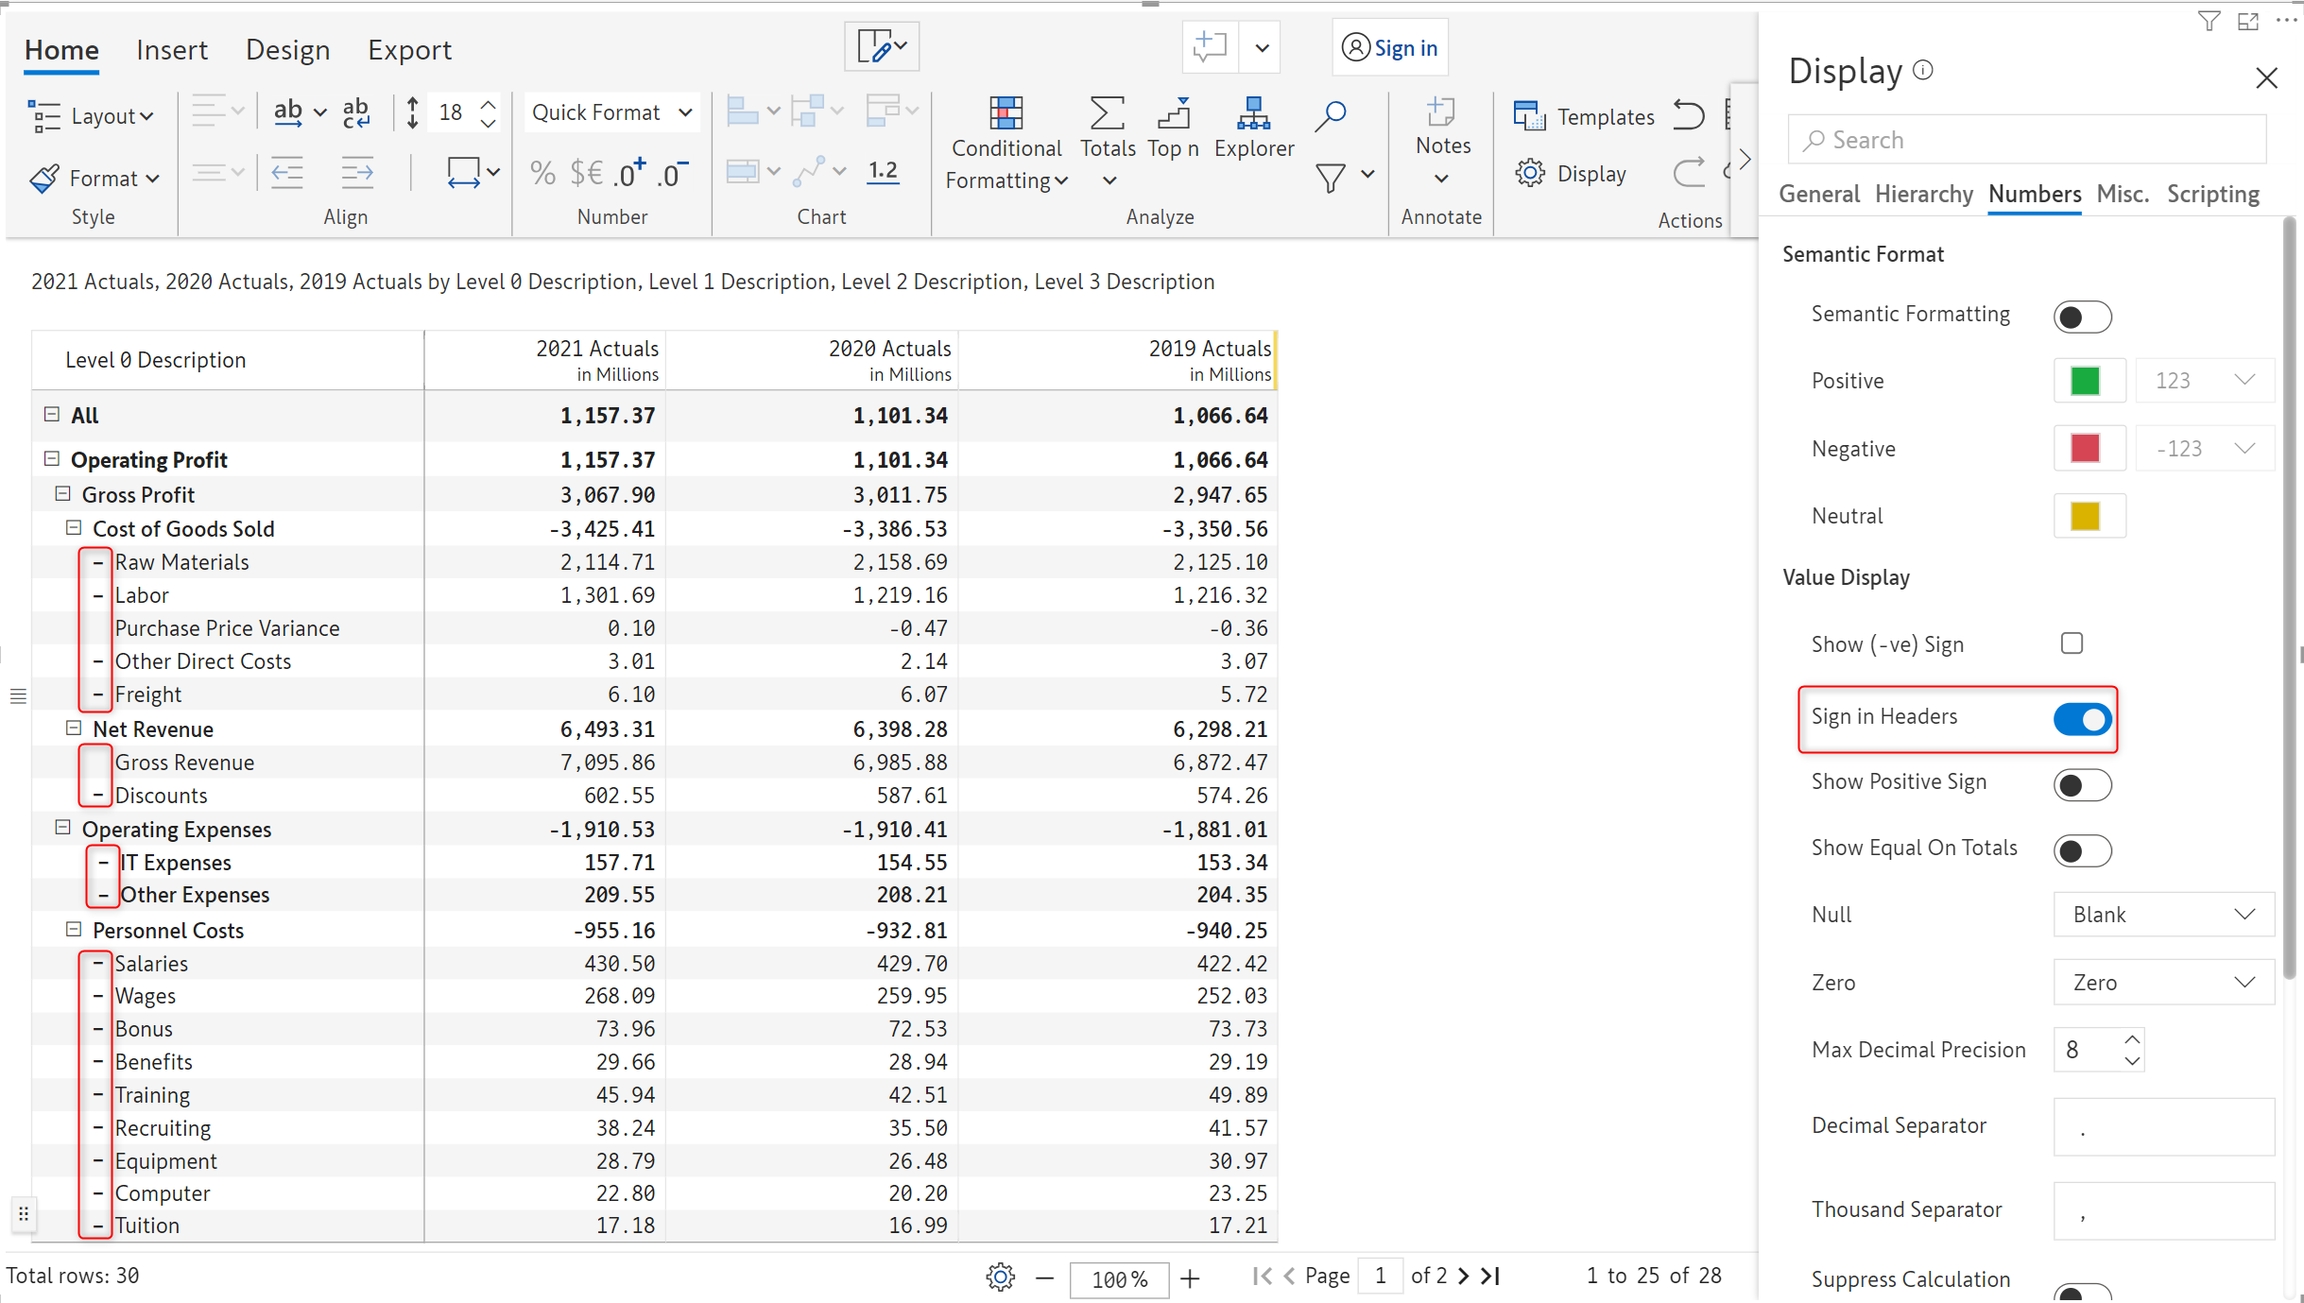Click the Sign in button

coord(1389,47)
